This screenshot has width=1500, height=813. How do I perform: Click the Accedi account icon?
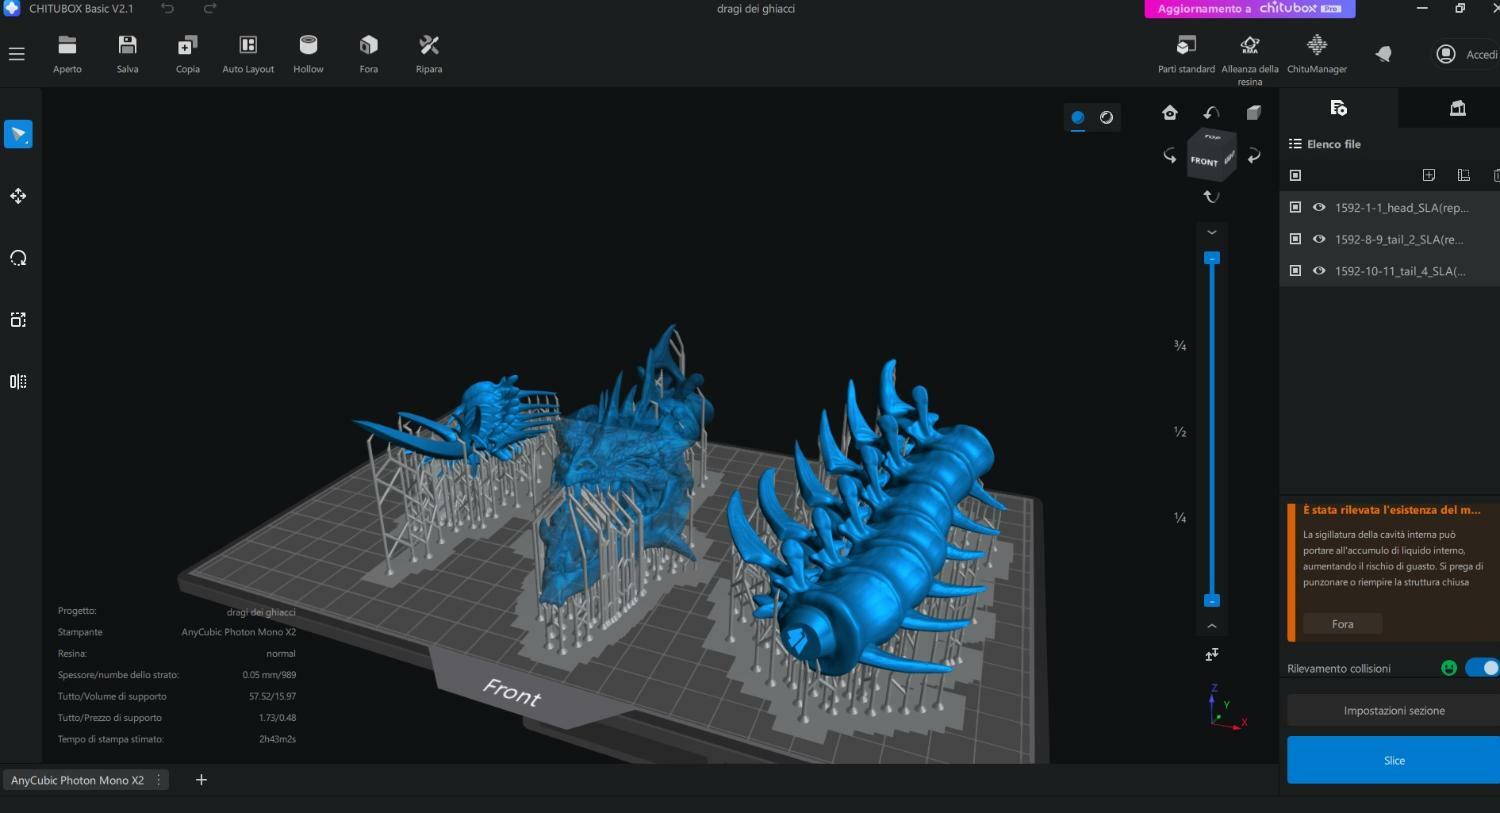[x=1446, y=54]
